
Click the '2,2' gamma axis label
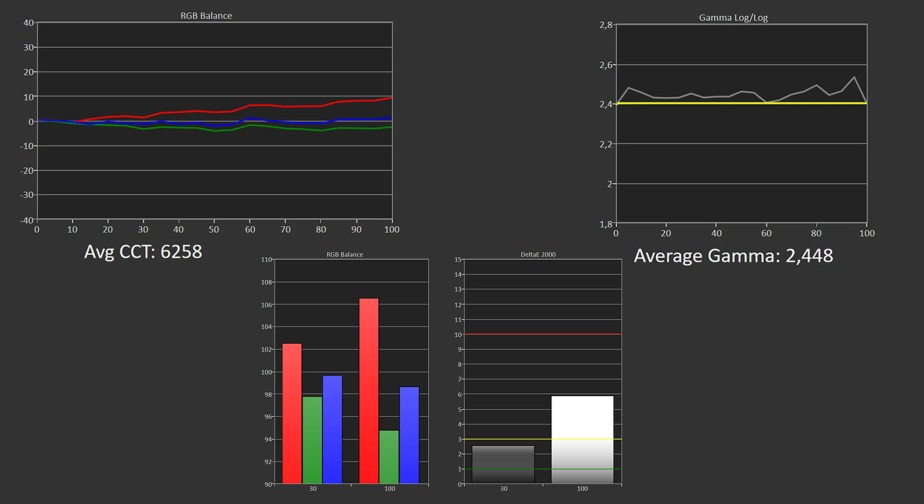tap(606, 144)
